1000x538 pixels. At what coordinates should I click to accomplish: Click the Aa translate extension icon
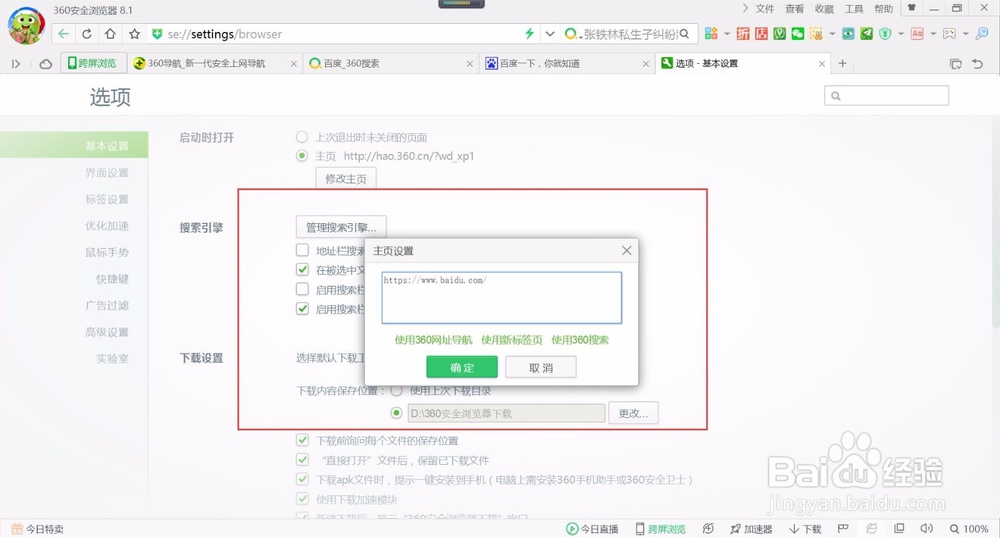[x=917, y=34]
